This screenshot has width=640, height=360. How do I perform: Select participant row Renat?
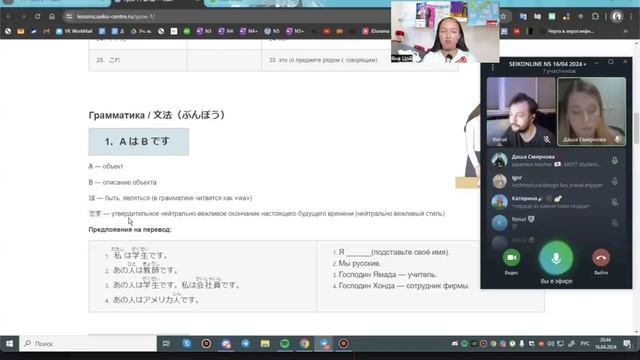point(556,222)
